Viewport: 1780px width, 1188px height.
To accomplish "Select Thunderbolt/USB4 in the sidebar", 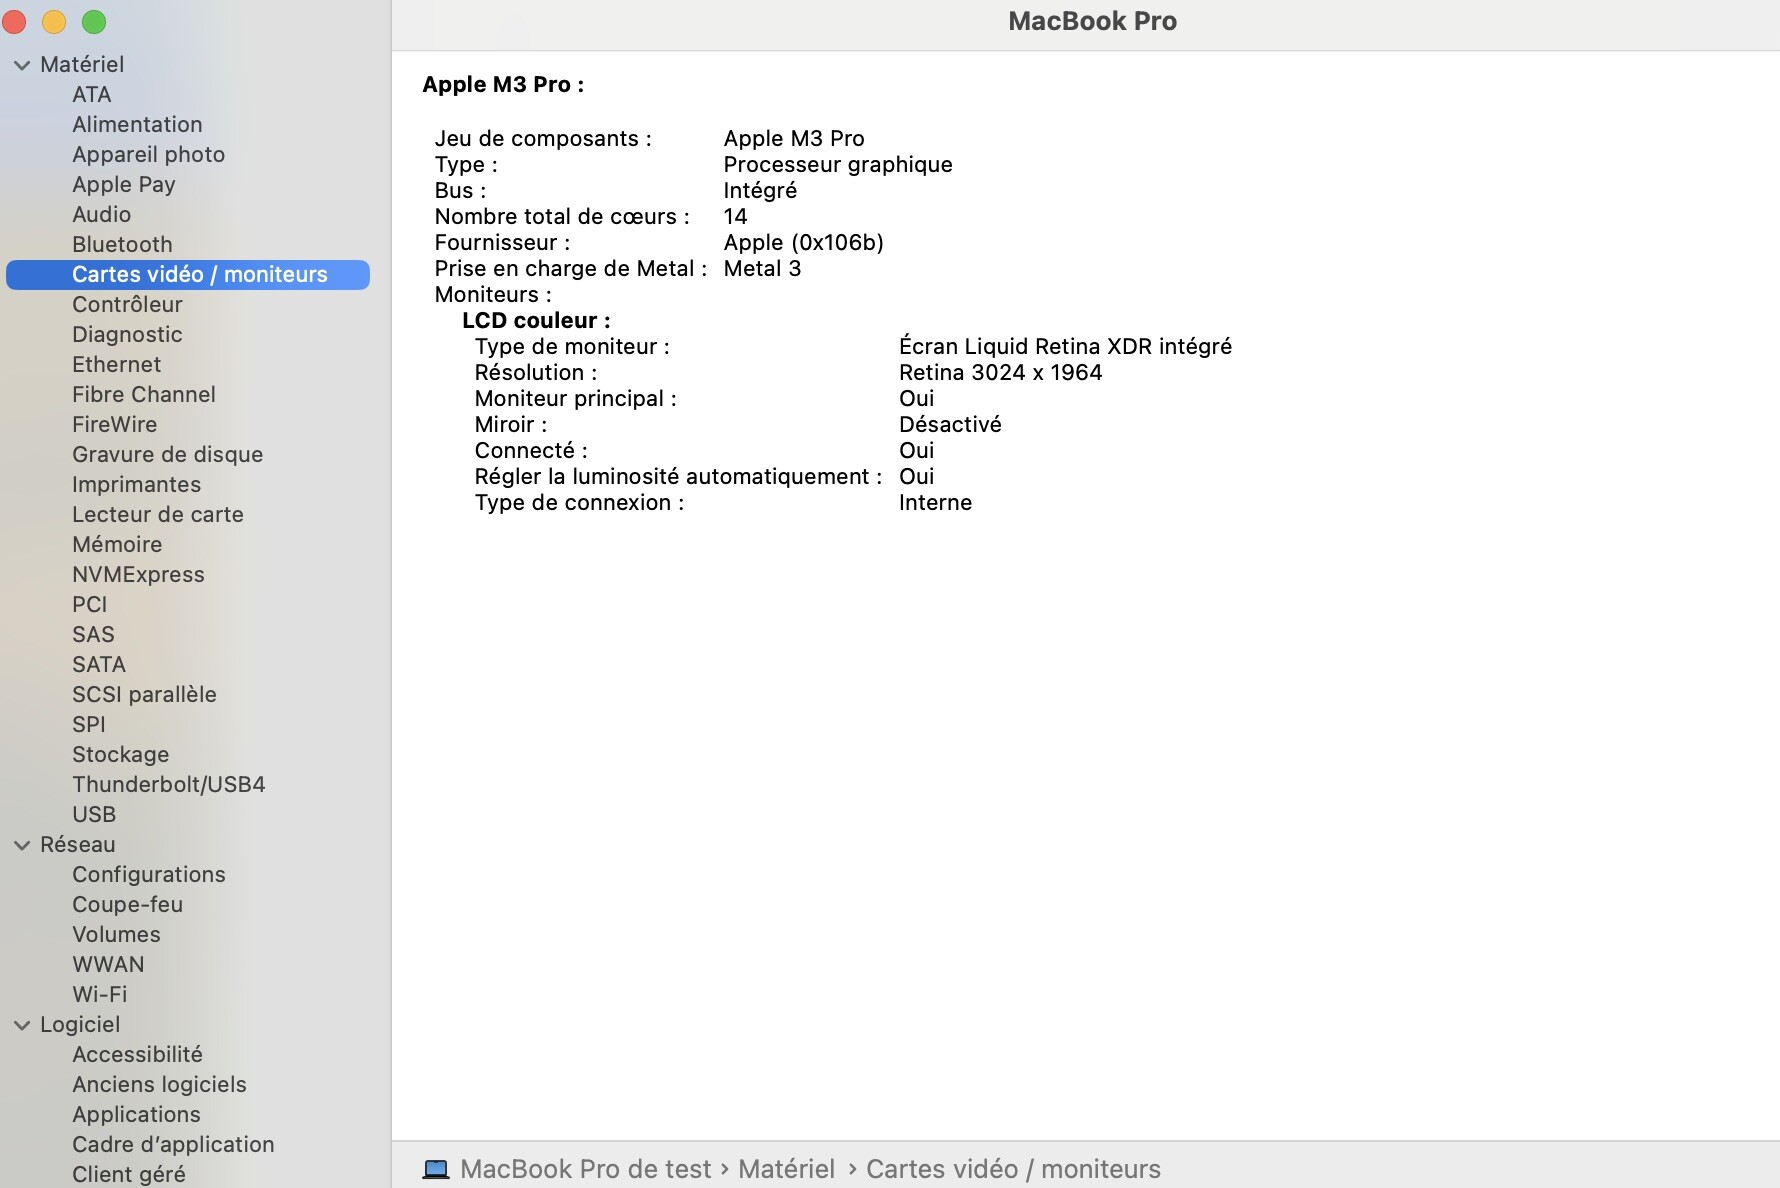I will click(x=168, y=784).
